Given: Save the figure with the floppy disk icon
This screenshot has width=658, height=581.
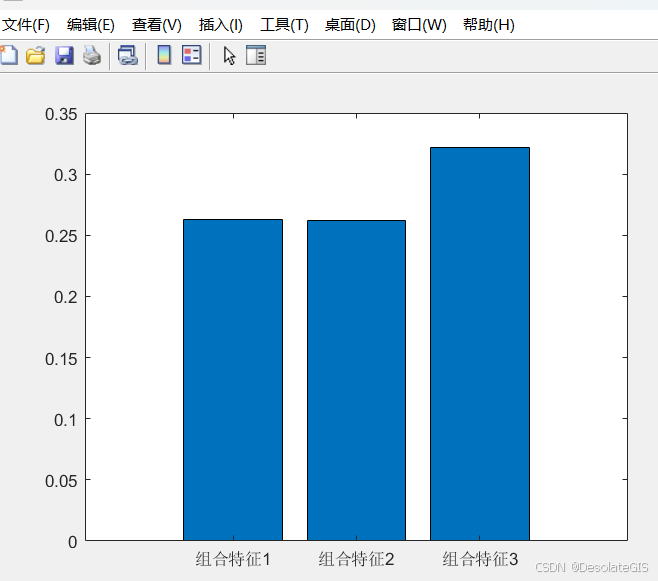Looking at the screenshot, I should tap(64, 55).
